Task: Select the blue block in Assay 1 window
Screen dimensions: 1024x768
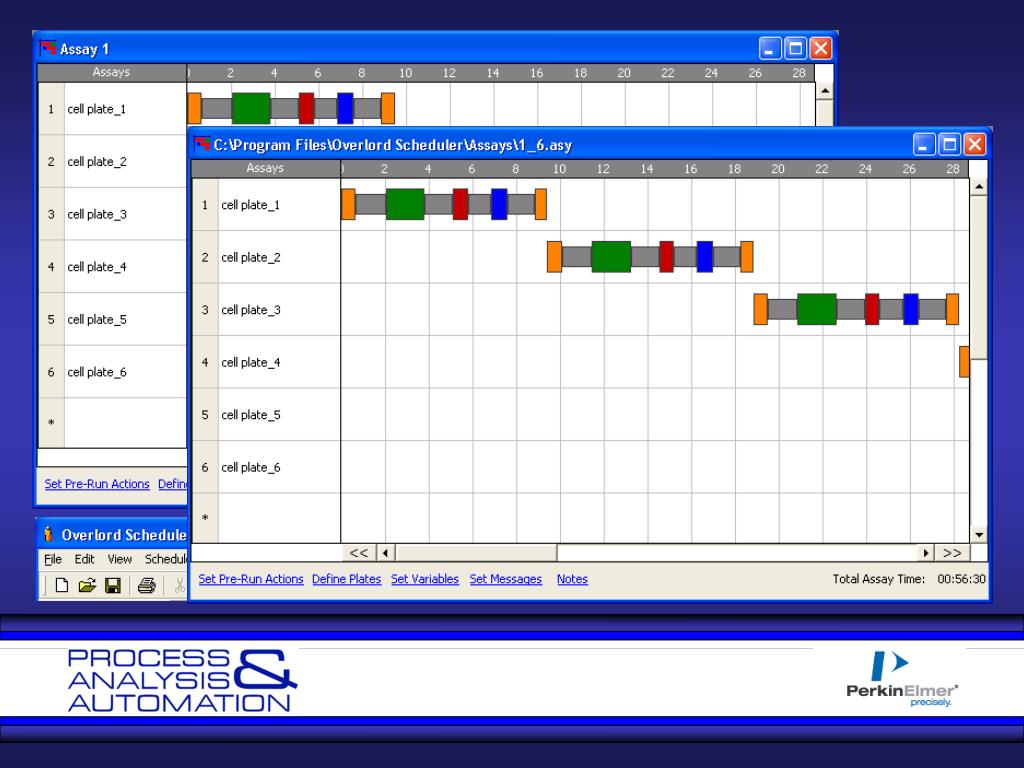Action: tap(345, 108)
